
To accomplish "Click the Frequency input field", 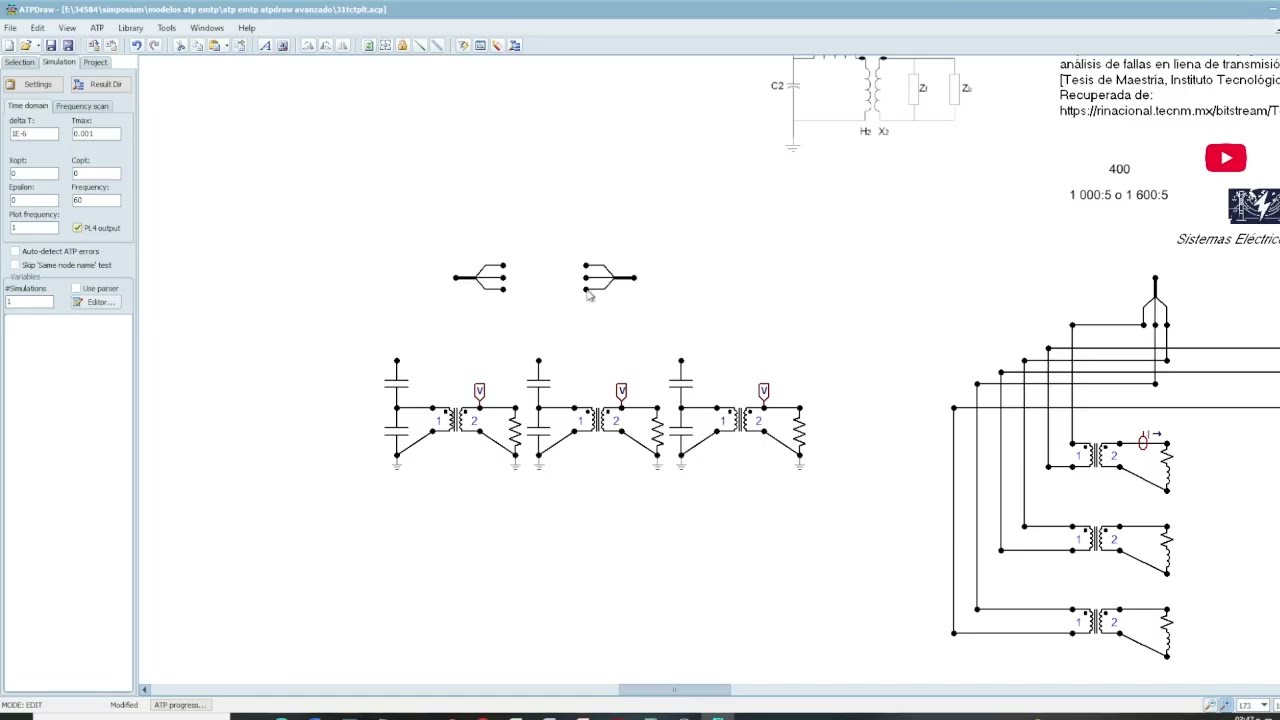I will pyautogui.click(x=96, y=200).
